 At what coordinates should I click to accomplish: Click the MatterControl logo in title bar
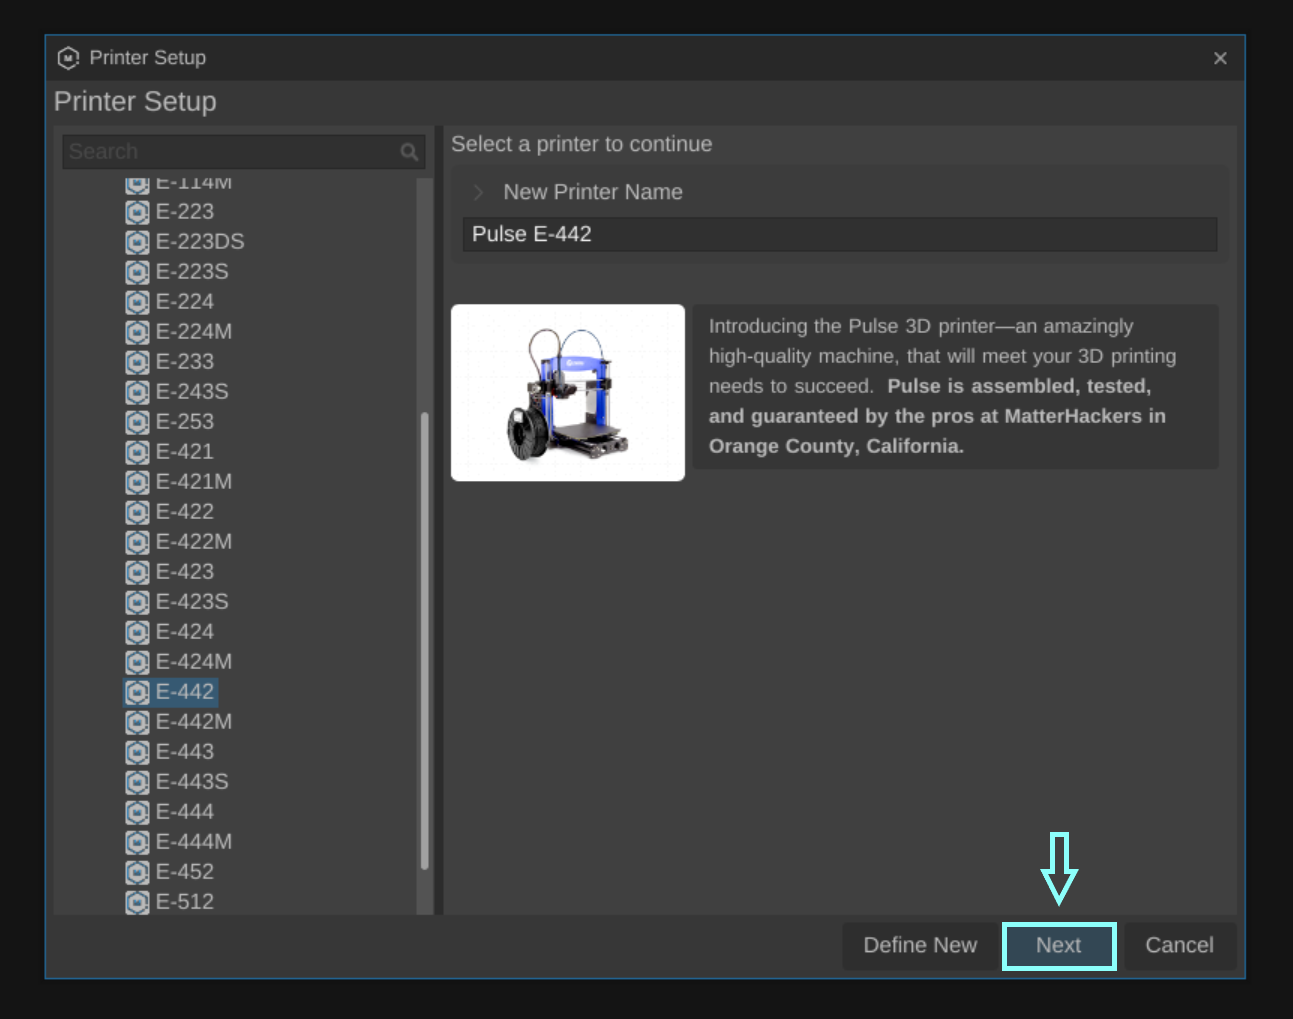68,58
